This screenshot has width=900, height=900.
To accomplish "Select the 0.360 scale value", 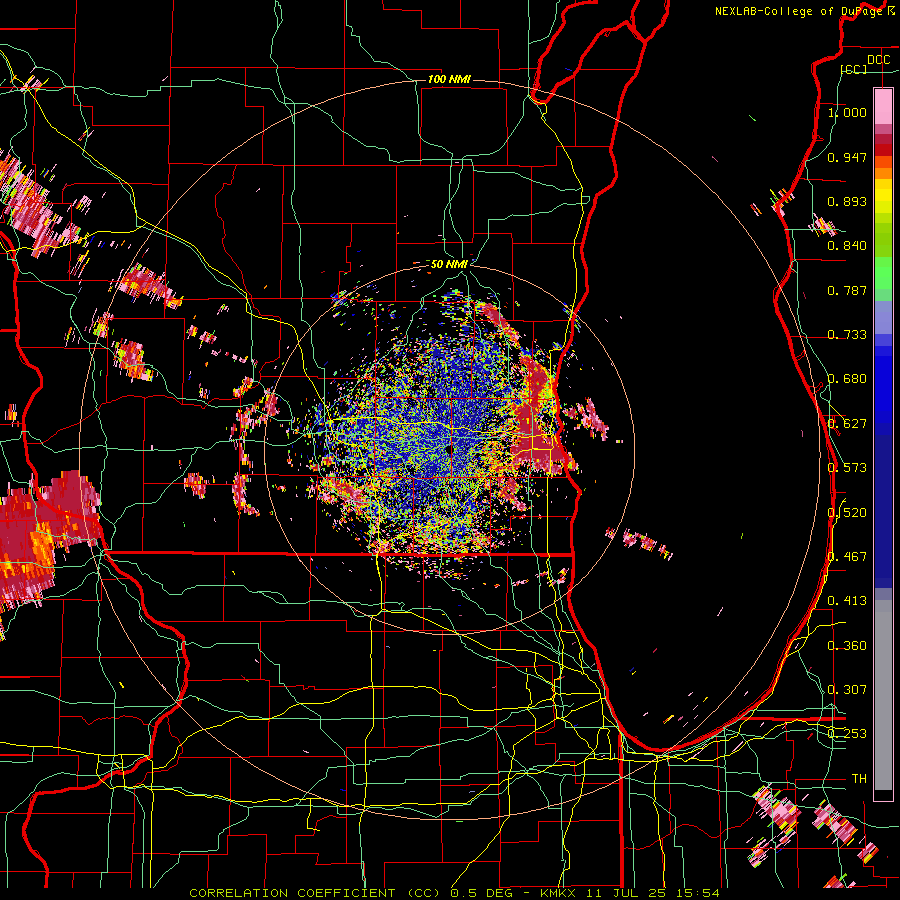I will point(847,646).
